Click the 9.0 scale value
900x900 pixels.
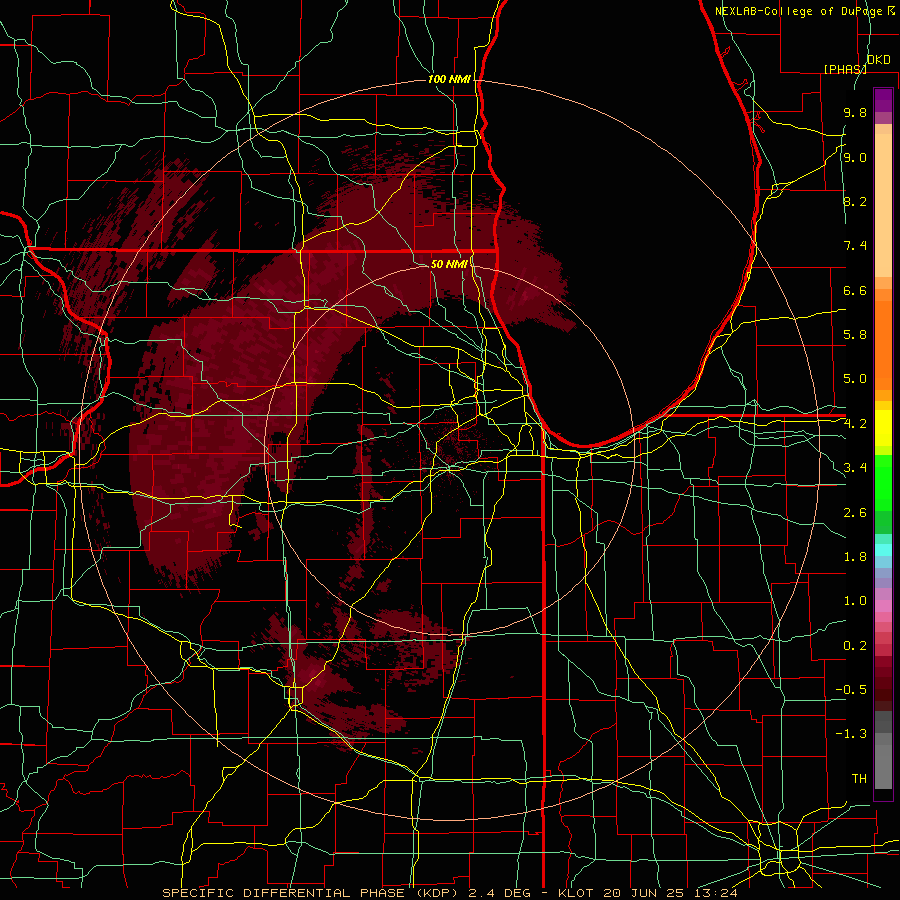[855, 157]
